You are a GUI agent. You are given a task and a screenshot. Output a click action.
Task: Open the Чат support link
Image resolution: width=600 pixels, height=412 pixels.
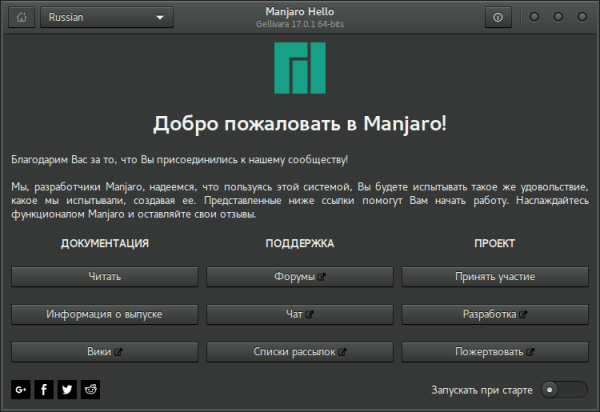[x=300, y=314]
